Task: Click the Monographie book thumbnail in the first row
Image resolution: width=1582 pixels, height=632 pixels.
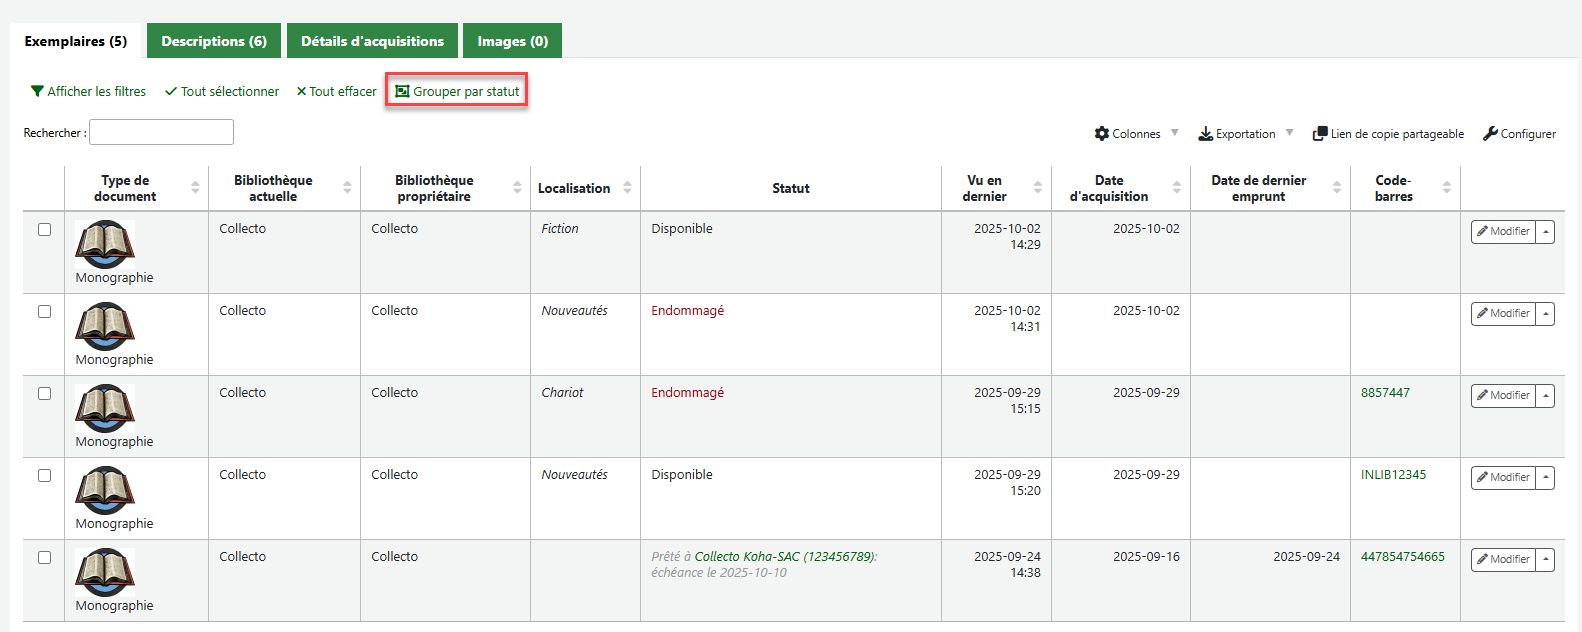Action: [x=104, y=244]
